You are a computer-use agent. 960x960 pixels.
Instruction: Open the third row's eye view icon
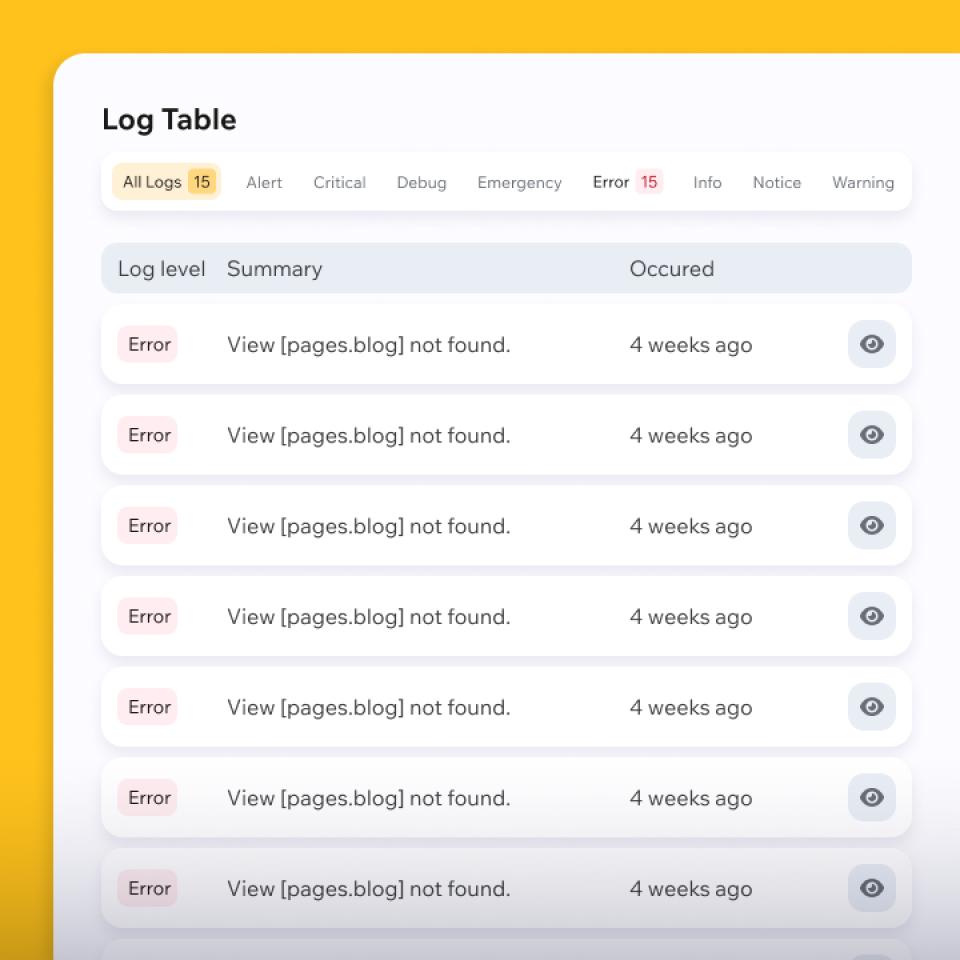coord(871,526)
